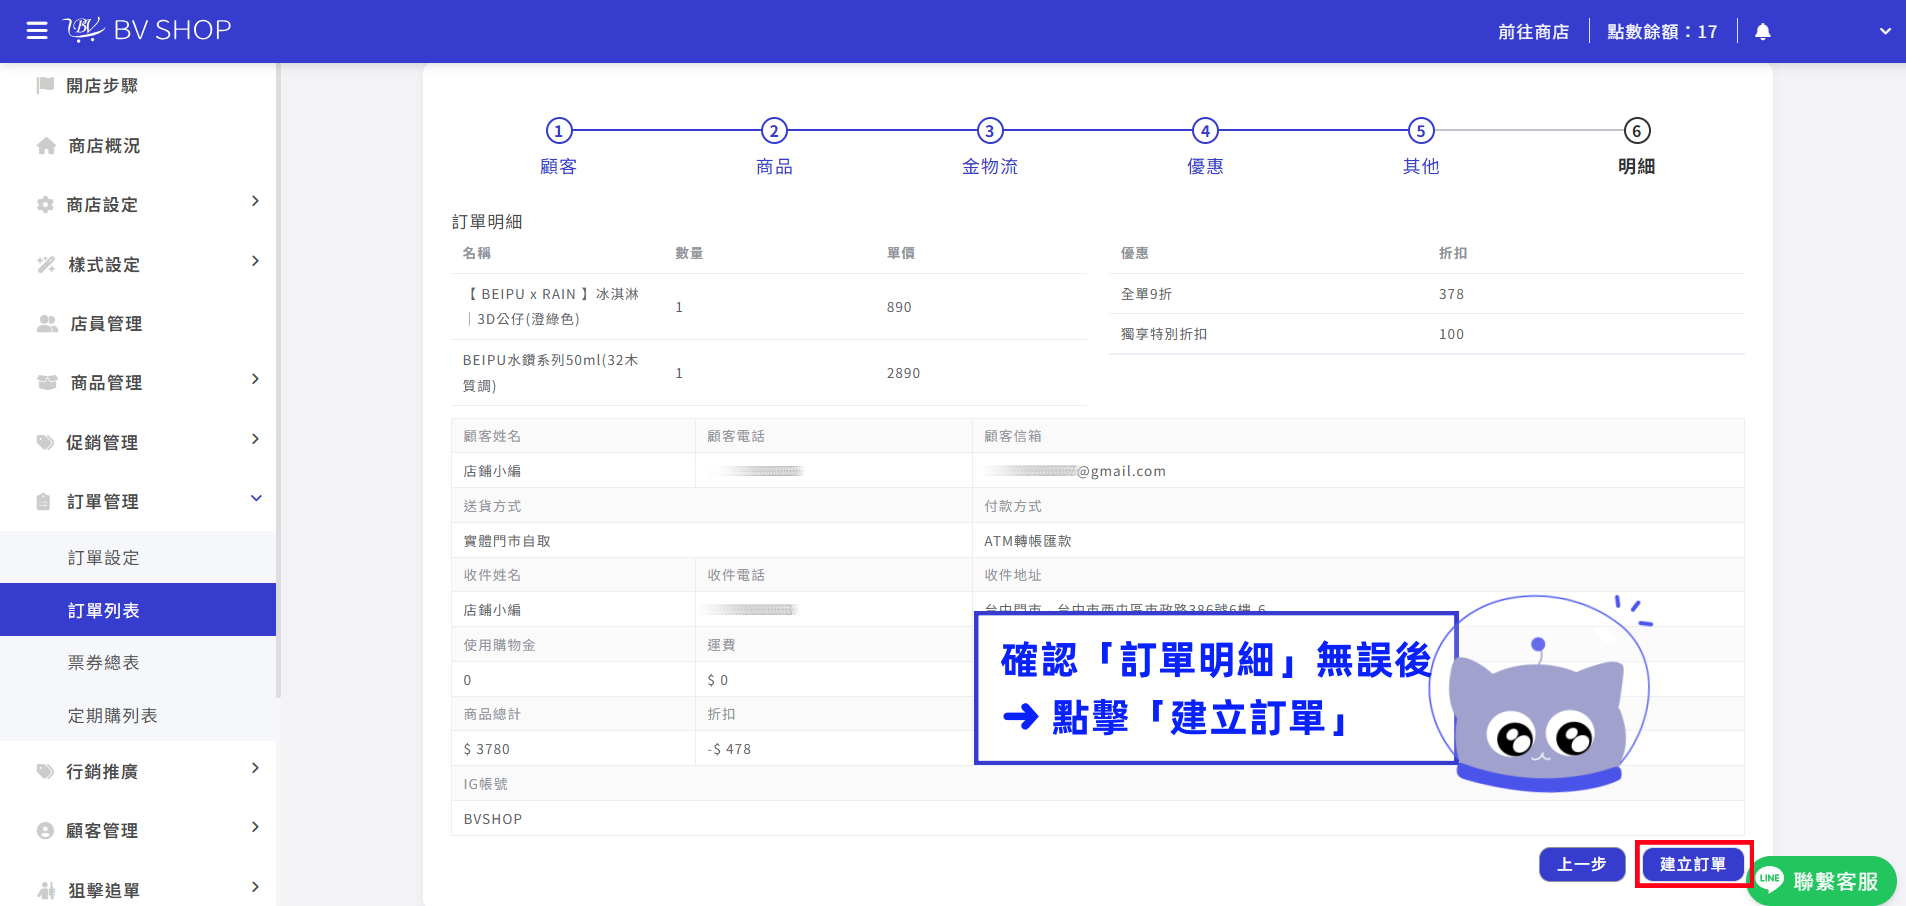Click the tag icon beside 促銷管理
Image resolution: width=1906 pixels, height=906 pixels.
[45, 442]
